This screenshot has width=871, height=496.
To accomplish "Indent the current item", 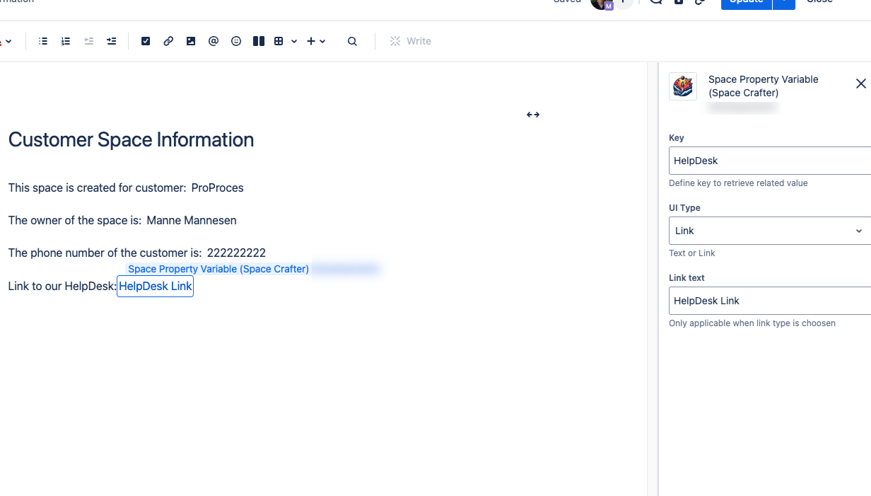I will (112, 41).
